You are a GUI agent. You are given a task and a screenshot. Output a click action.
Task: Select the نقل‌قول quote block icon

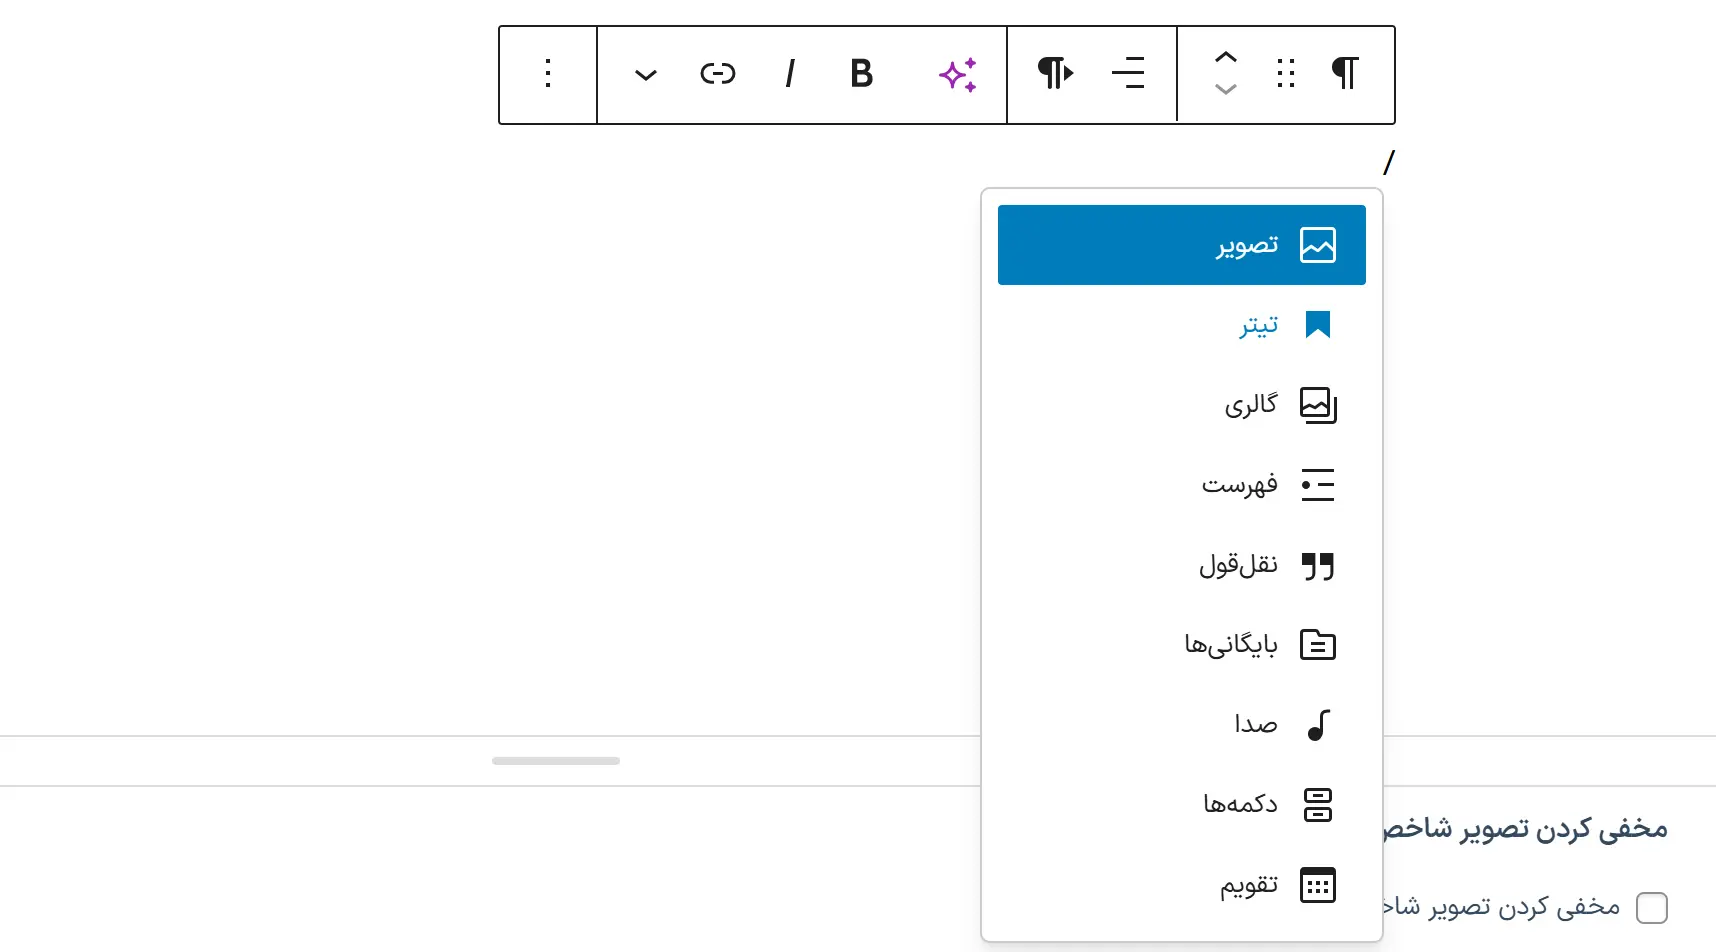[1319, 565]
